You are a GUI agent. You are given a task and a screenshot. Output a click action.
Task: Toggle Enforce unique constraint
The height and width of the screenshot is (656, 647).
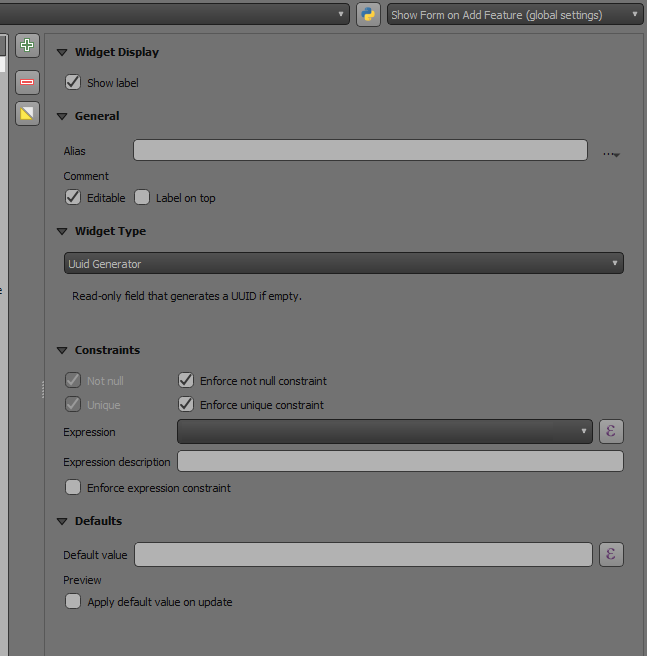point(186,404)
